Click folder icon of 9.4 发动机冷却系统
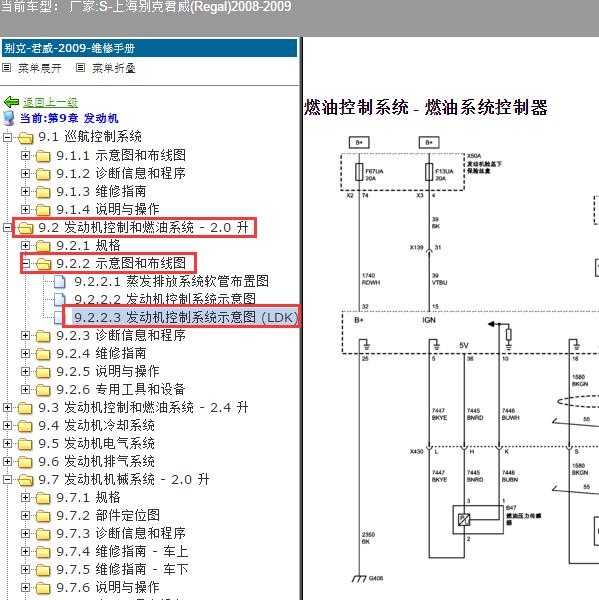 click(x=25, y=426)
